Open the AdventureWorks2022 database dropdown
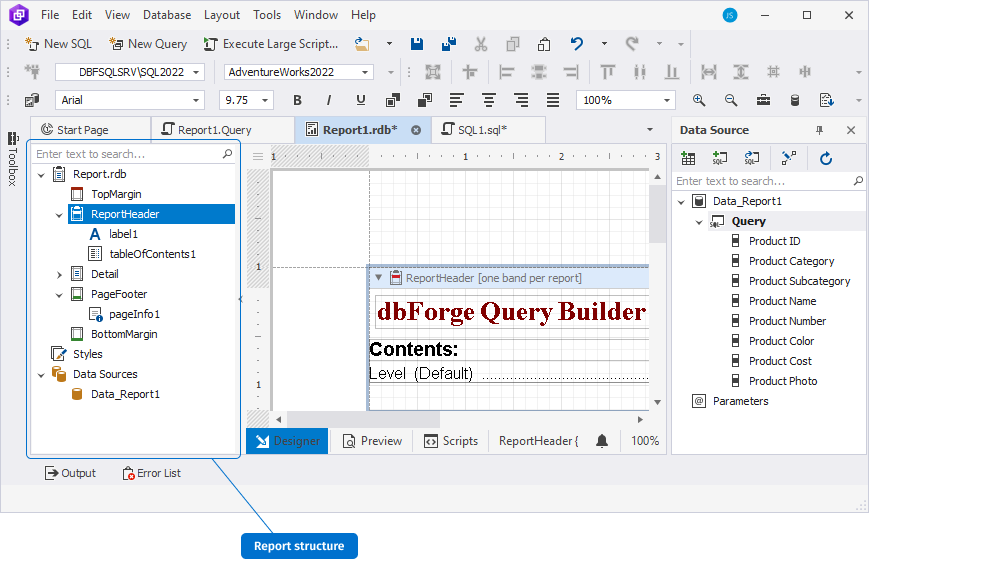 (365, 72)
